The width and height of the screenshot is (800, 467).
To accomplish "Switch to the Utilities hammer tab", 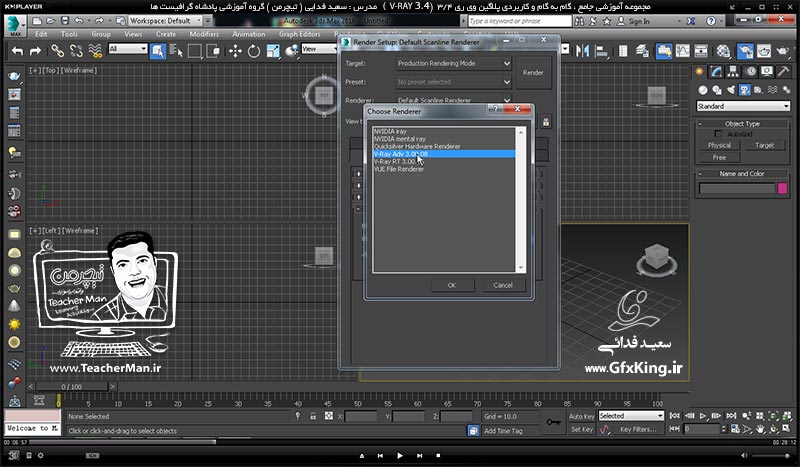I will [784, 71].
